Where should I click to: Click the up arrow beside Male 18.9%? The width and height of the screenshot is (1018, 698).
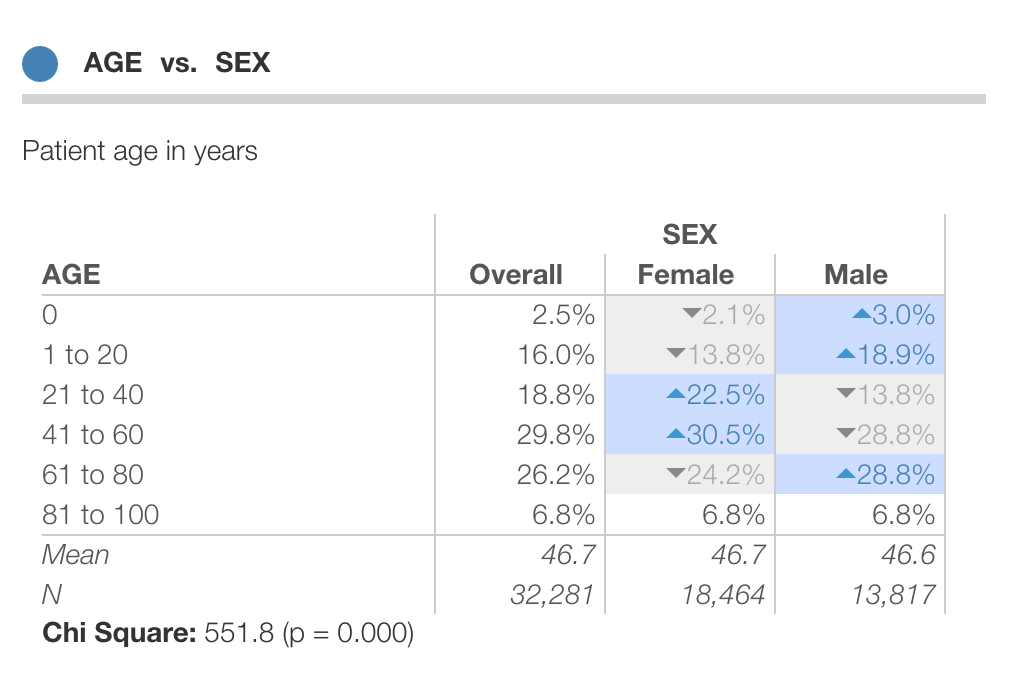pos(845,355)
